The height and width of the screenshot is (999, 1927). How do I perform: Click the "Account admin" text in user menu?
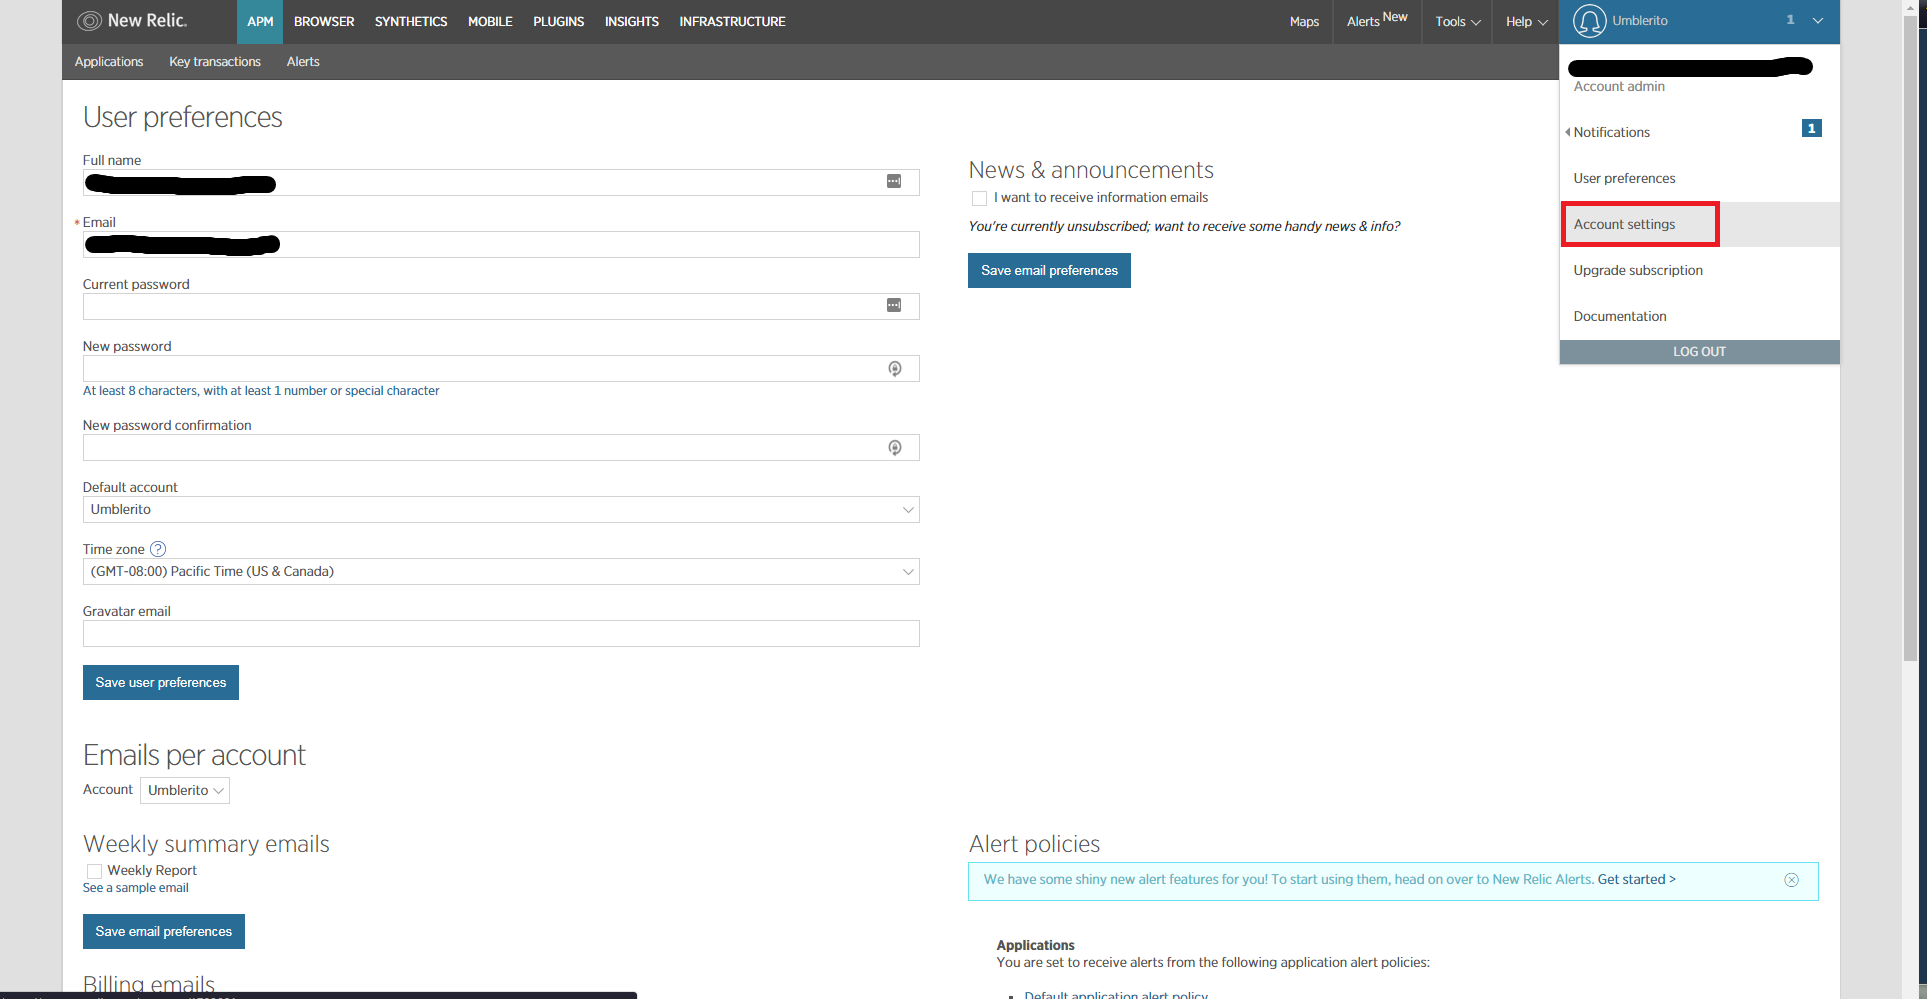pos(1619,87)
